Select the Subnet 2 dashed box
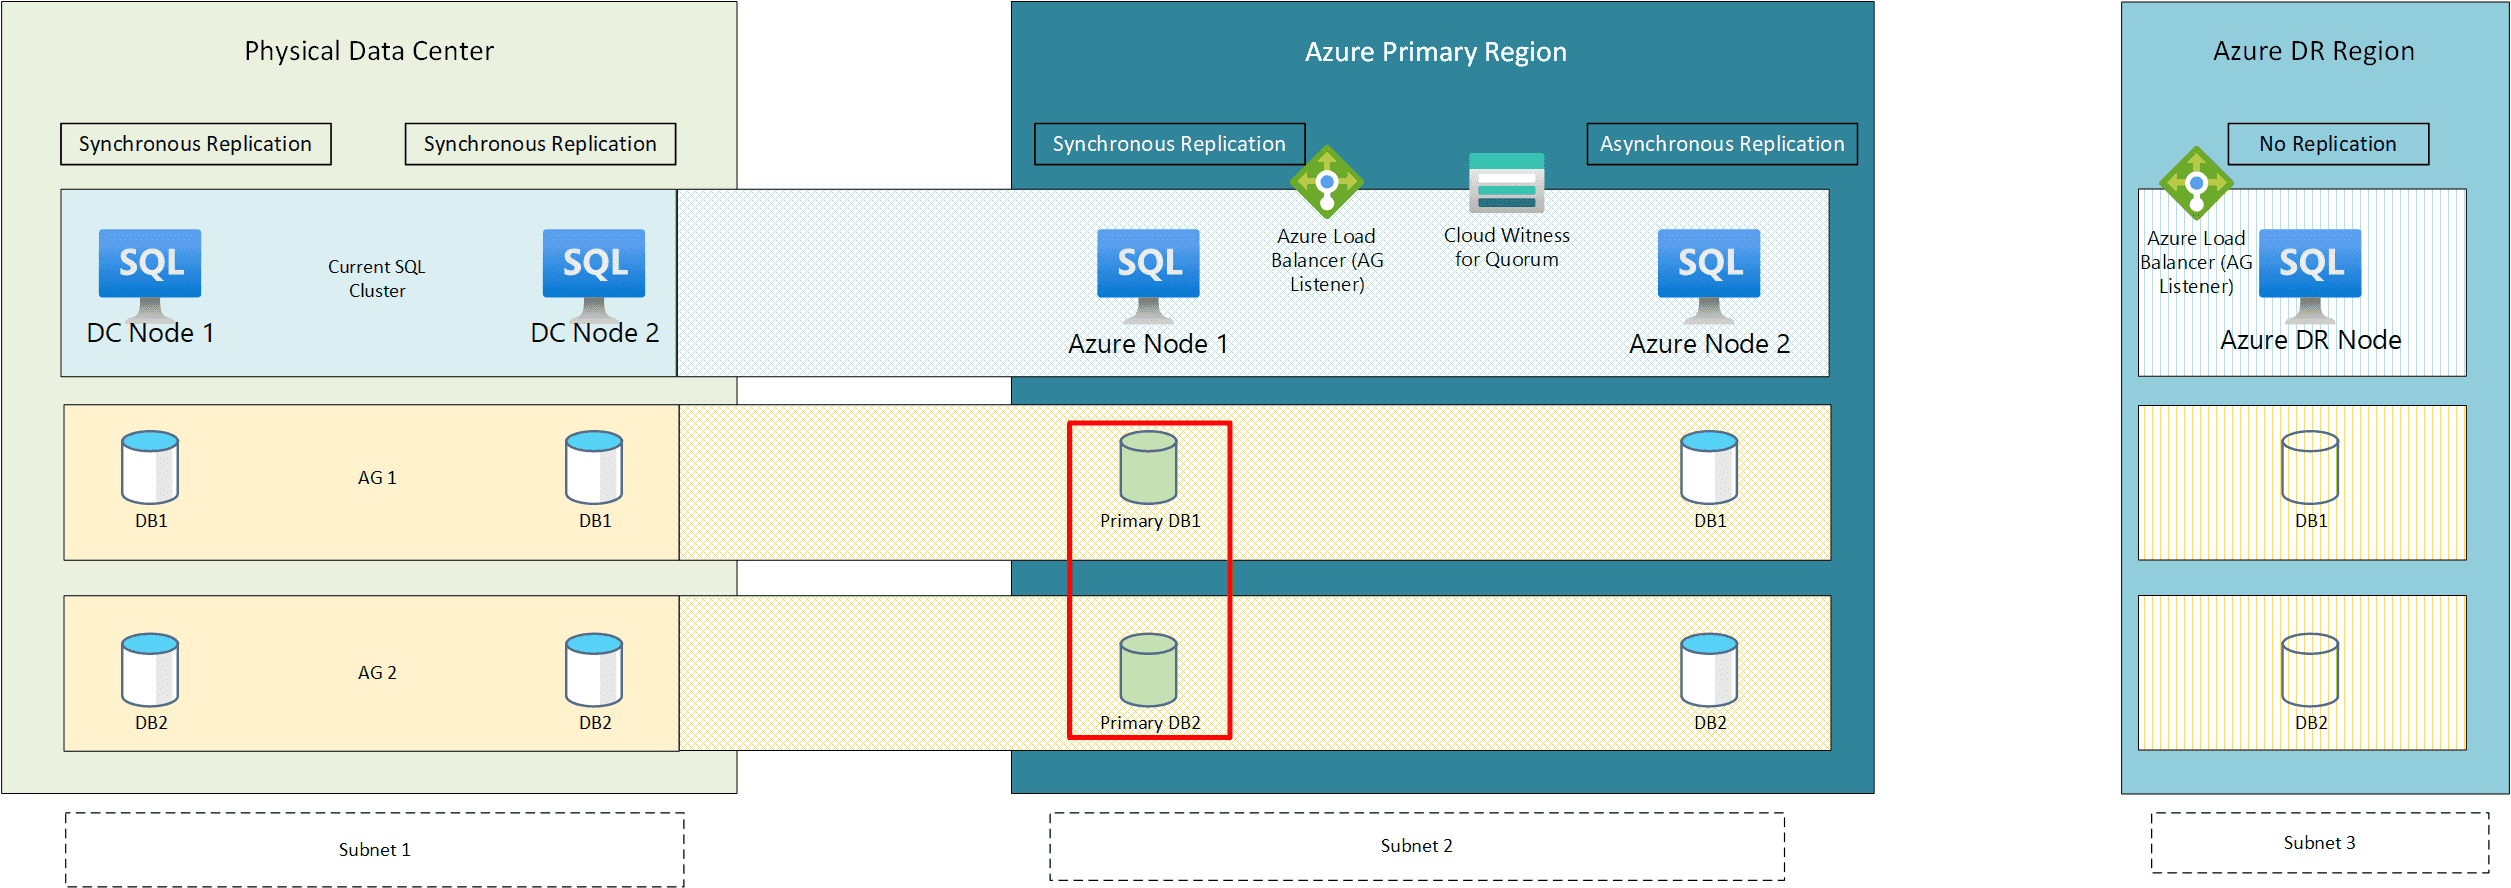The width and height of the screenshot is (2511, 888). [1417, 846]
